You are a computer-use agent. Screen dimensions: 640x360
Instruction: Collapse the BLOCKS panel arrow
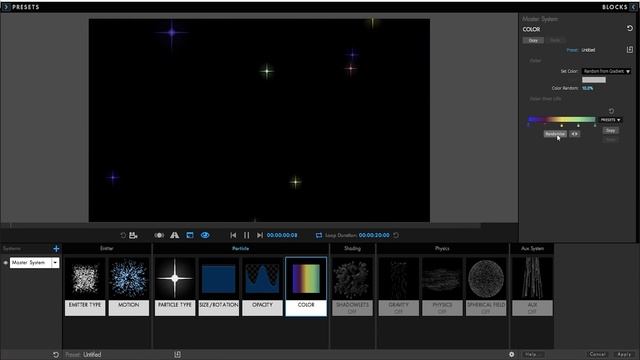634,7
